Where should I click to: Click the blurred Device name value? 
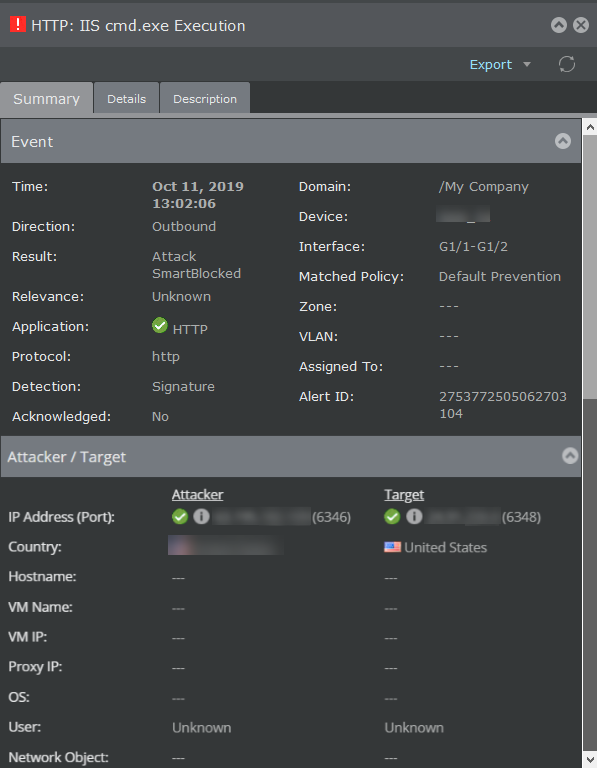(463, 216)
